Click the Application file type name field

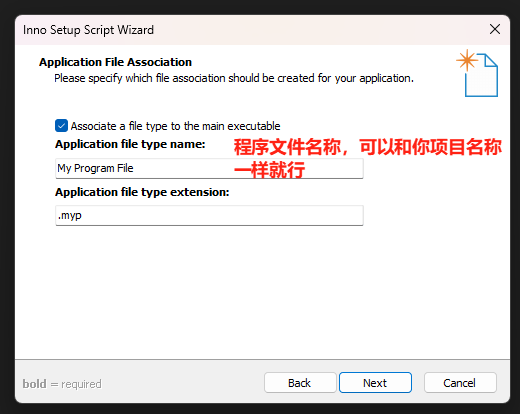(209, 168)
